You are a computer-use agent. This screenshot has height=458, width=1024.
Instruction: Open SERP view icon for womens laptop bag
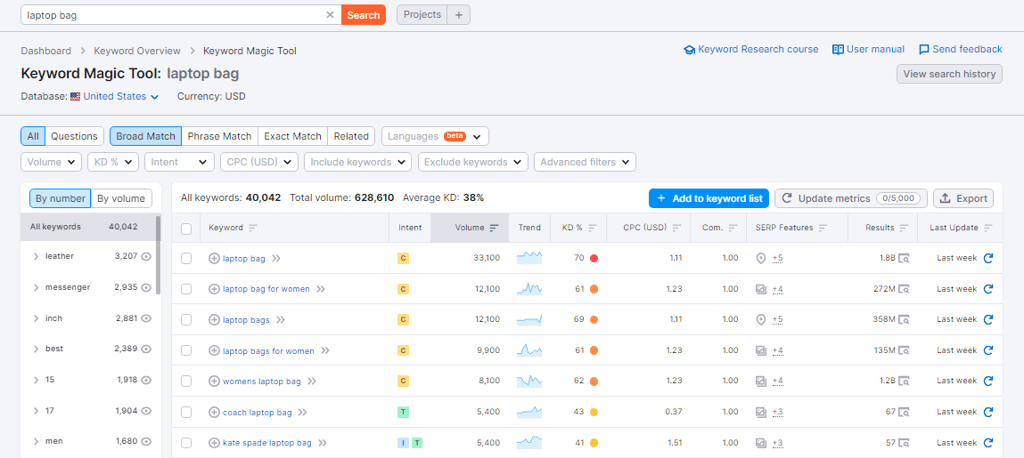[x=904, y=382]
